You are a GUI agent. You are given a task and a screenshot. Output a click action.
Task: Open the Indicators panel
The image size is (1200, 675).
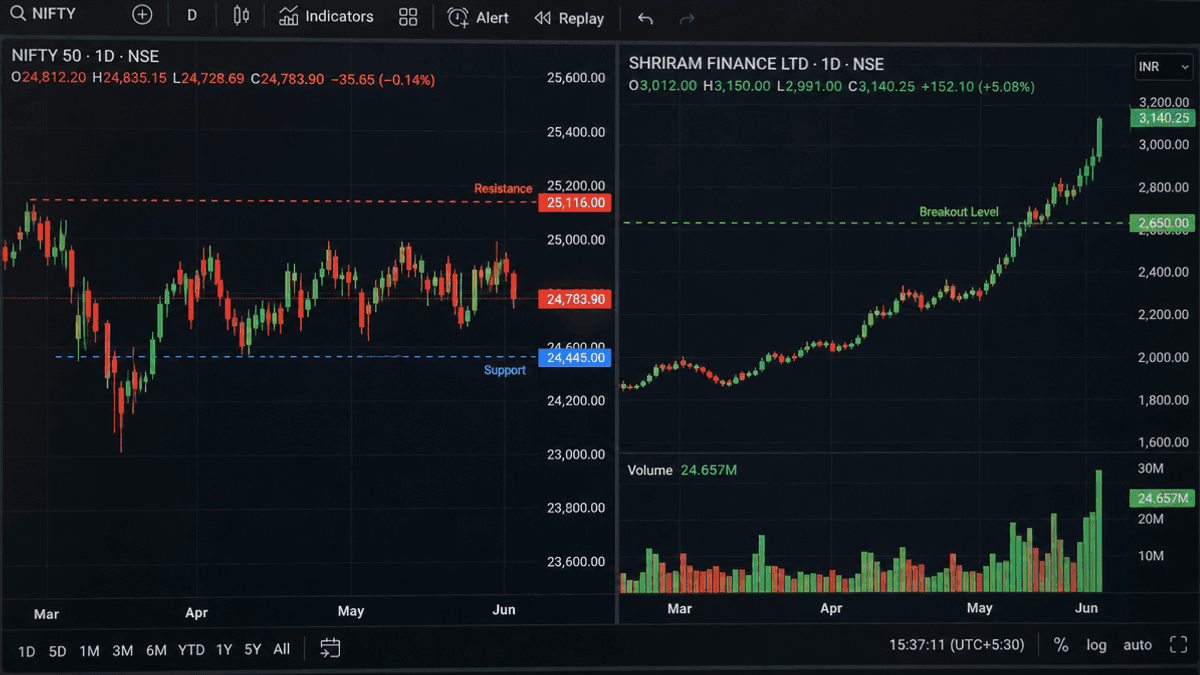point(326,17)
